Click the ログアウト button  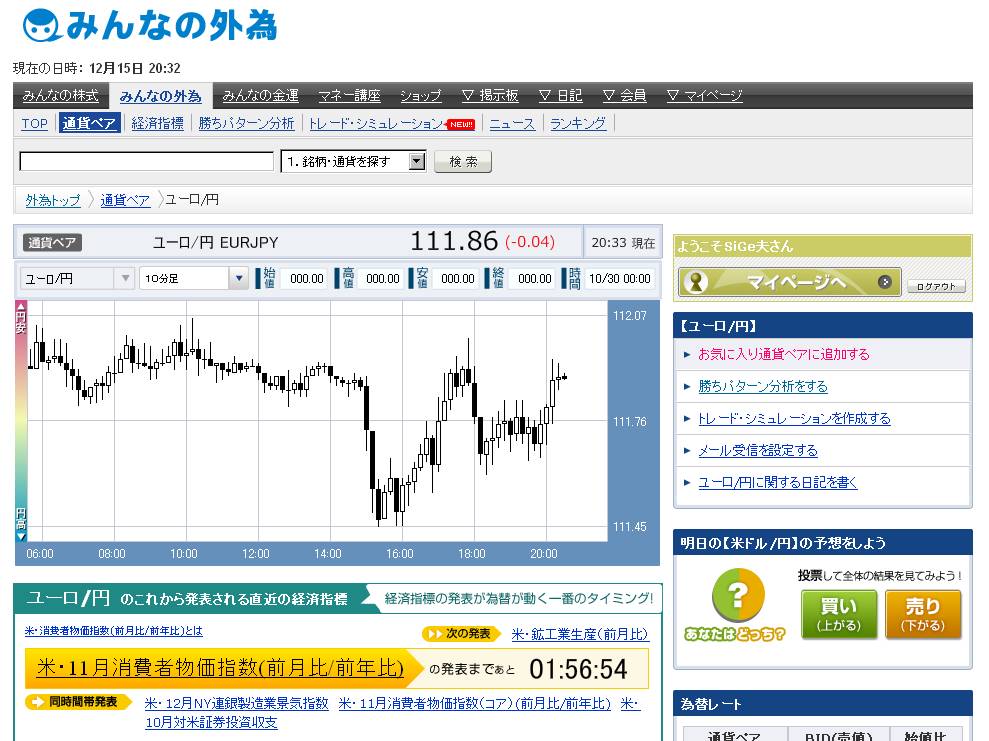[936, 286]
